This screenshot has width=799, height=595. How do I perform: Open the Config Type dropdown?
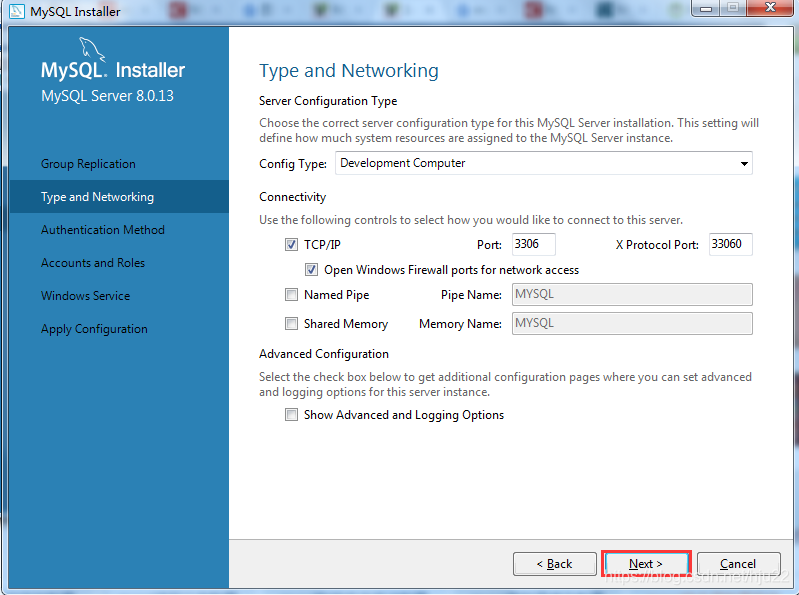pyautogui.click(x=544, y=163)
